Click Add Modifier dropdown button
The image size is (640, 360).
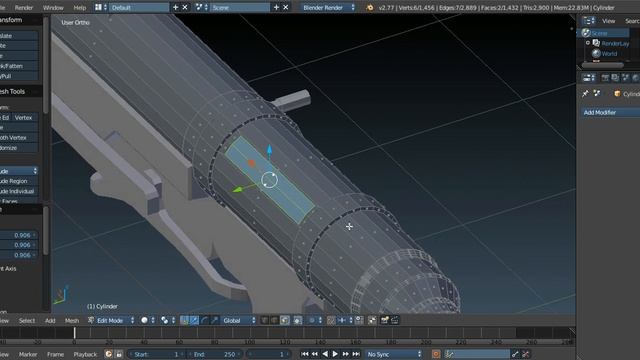(610, 112)
